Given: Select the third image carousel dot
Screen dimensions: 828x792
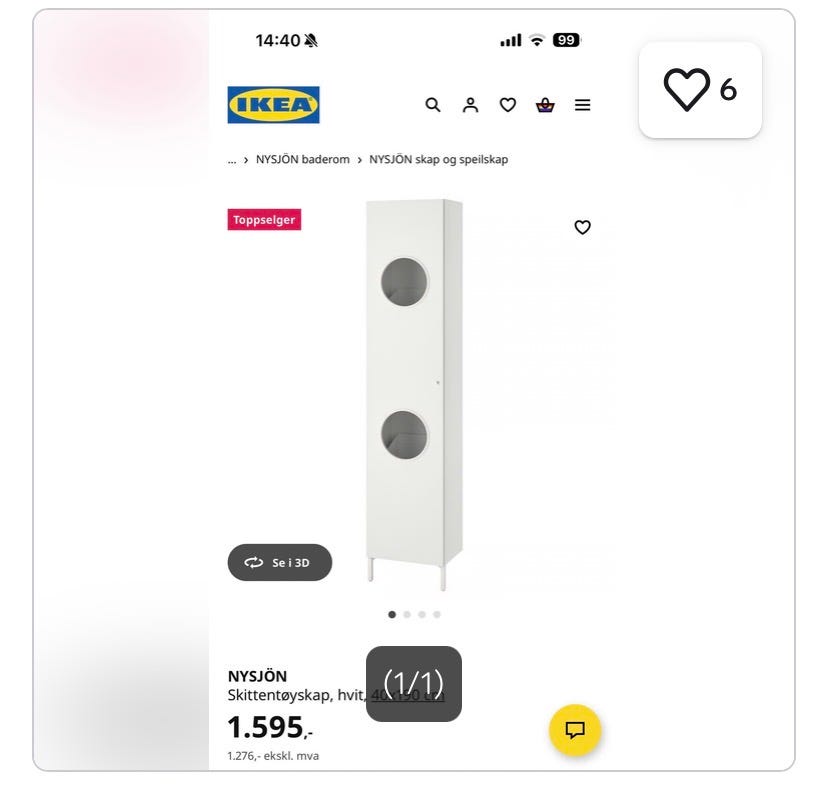Looking at the screenshot, I should [421, 615].
